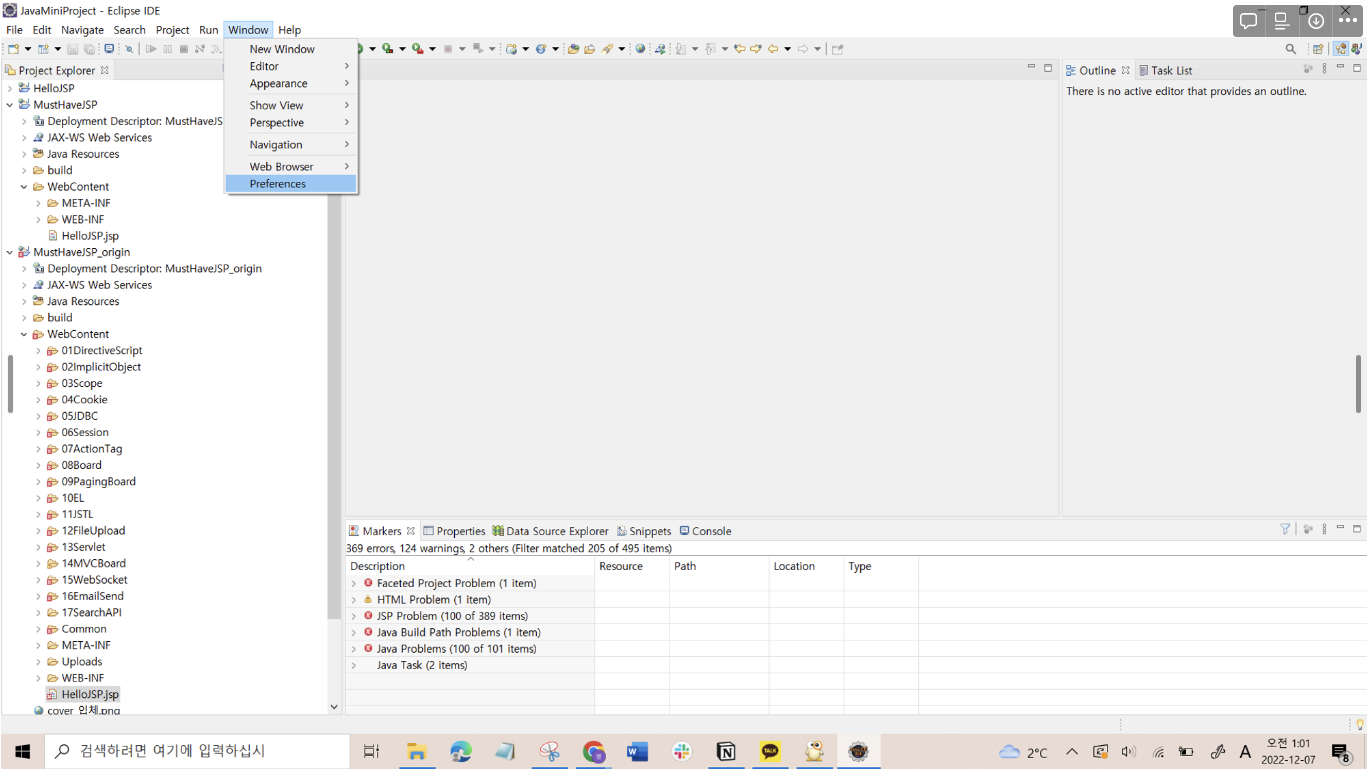Open Chrome in taskbar
The width and height of the screenshot is (1367, 772).
point(594,751)
